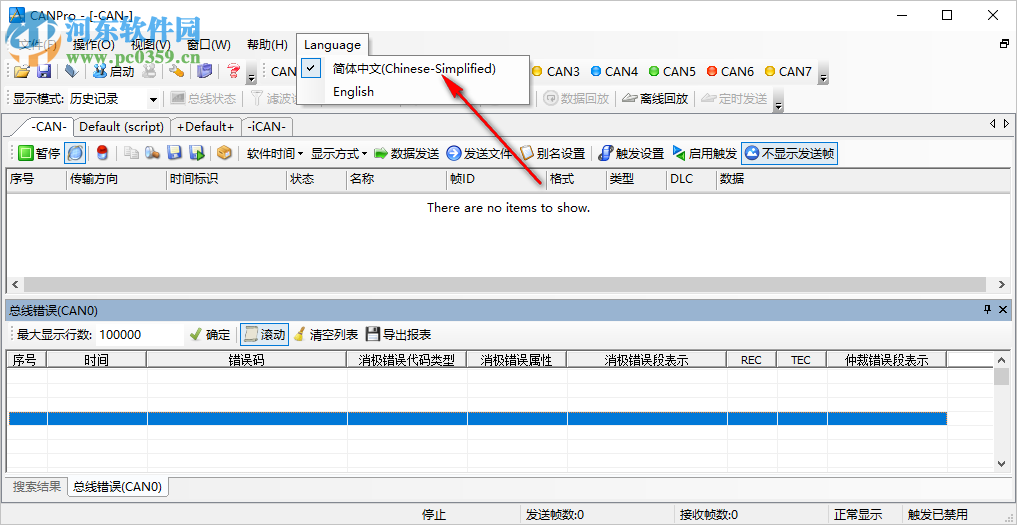This screenshot has height=525, width=1017.
Task: Click the find magnifier icon in CAN toolbar
Action: tap(152, 153)
